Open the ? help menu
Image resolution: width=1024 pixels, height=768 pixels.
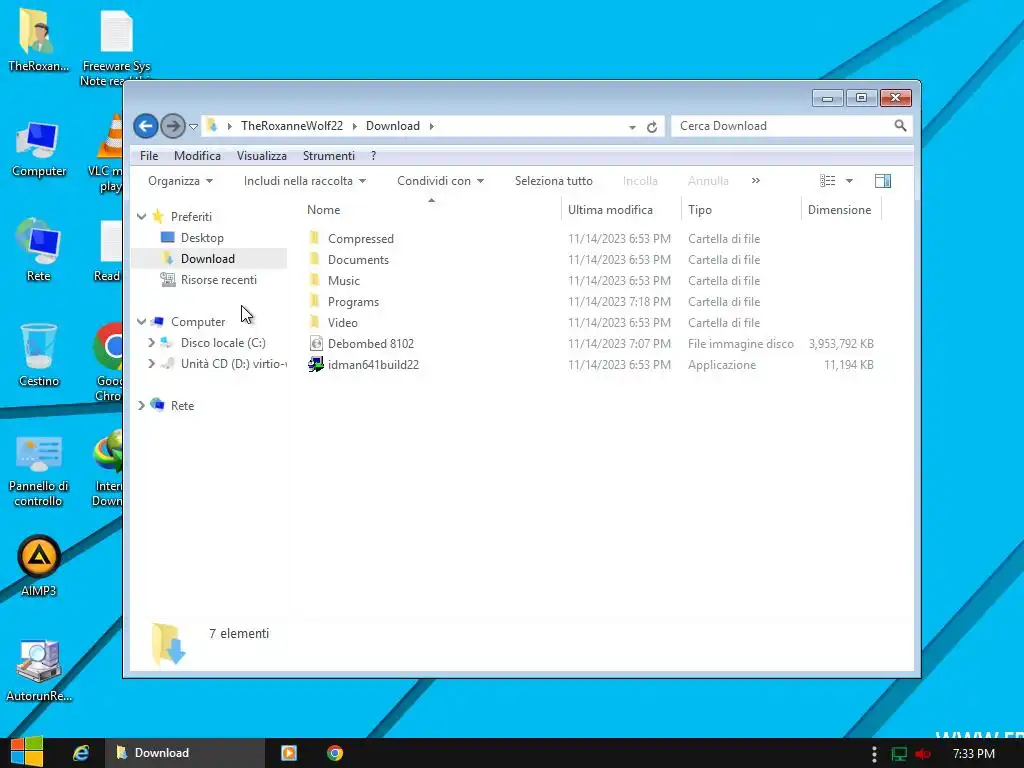(374, 155)
